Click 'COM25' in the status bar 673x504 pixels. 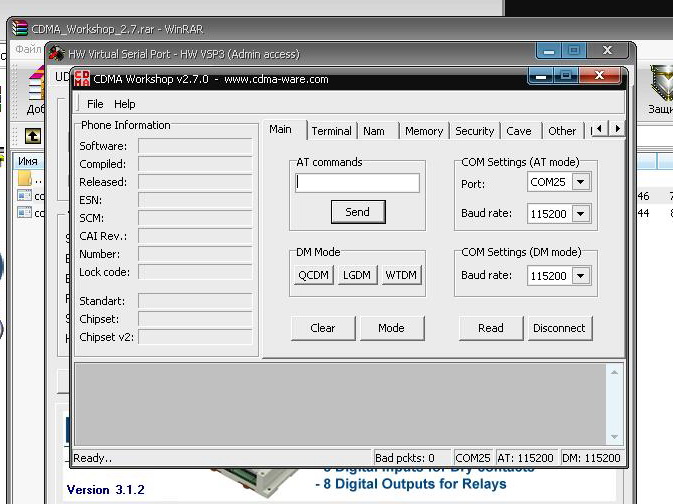coord(473,458)
